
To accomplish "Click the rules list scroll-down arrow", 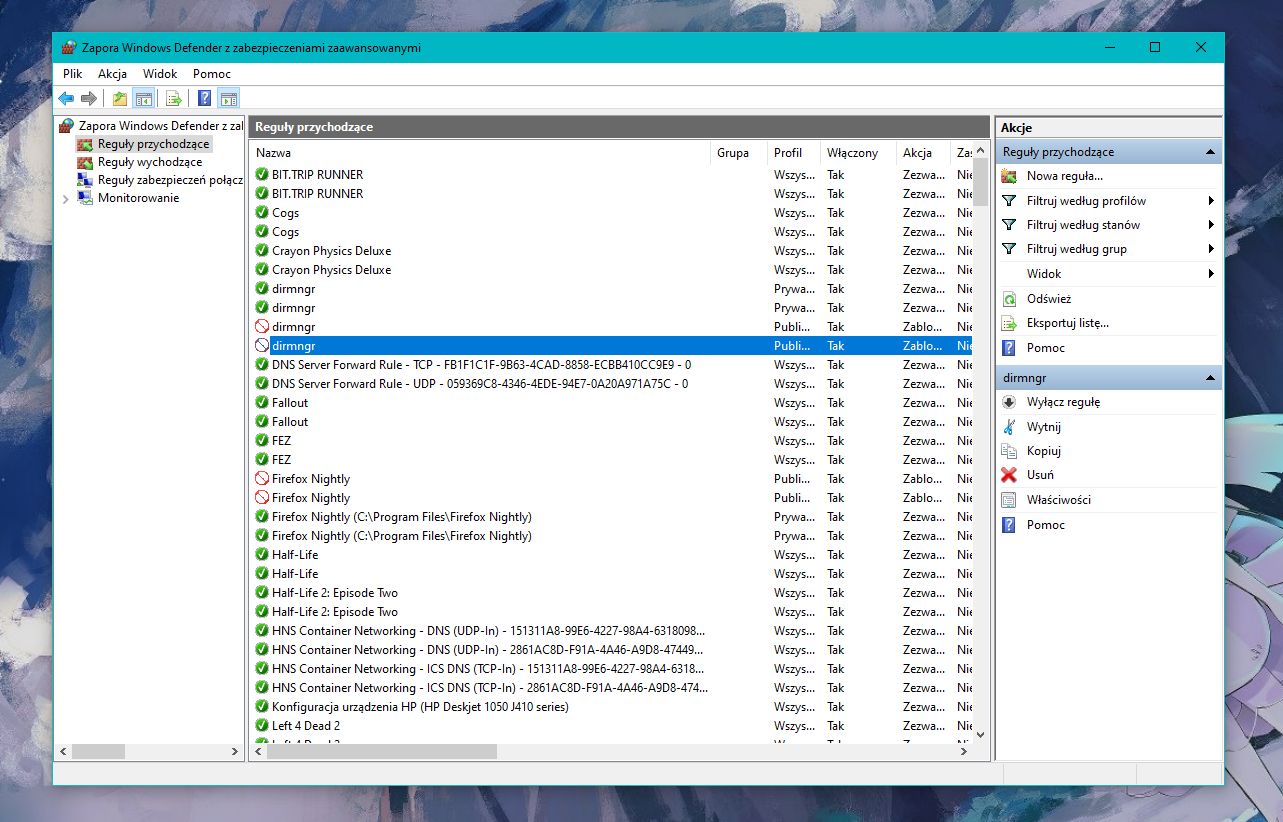I will pyautogui.click(x=980, y=734).
